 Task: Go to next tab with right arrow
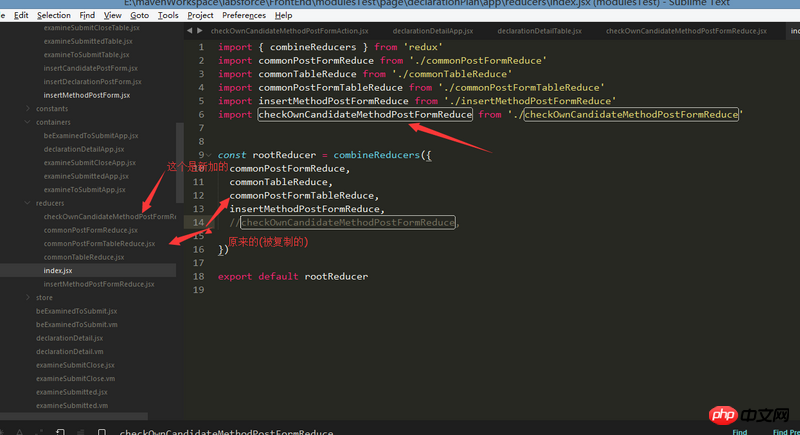coord(199,31)
